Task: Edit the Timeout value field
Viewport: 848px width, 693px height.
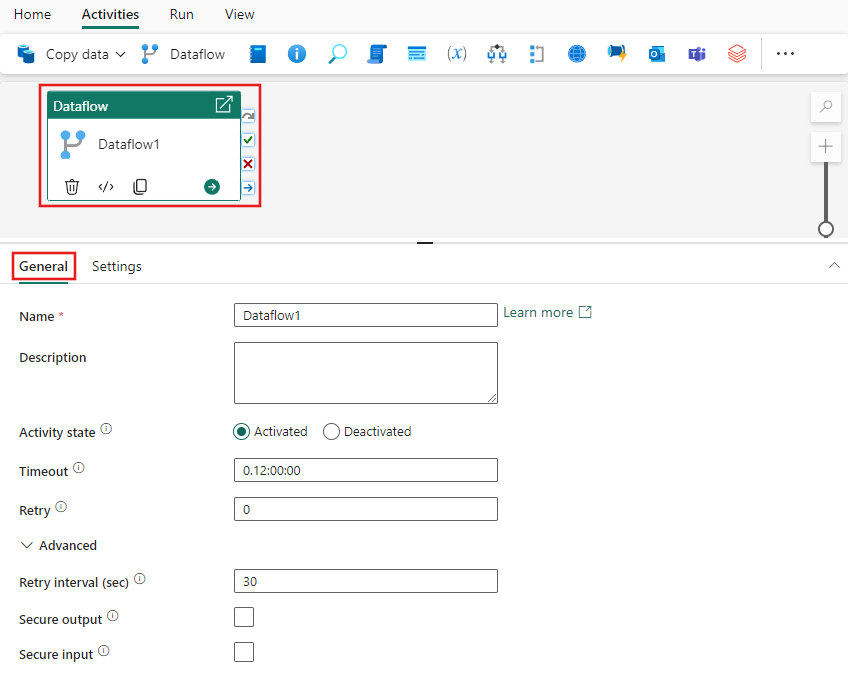Action: pyautogui.click(x=365, y=470)
